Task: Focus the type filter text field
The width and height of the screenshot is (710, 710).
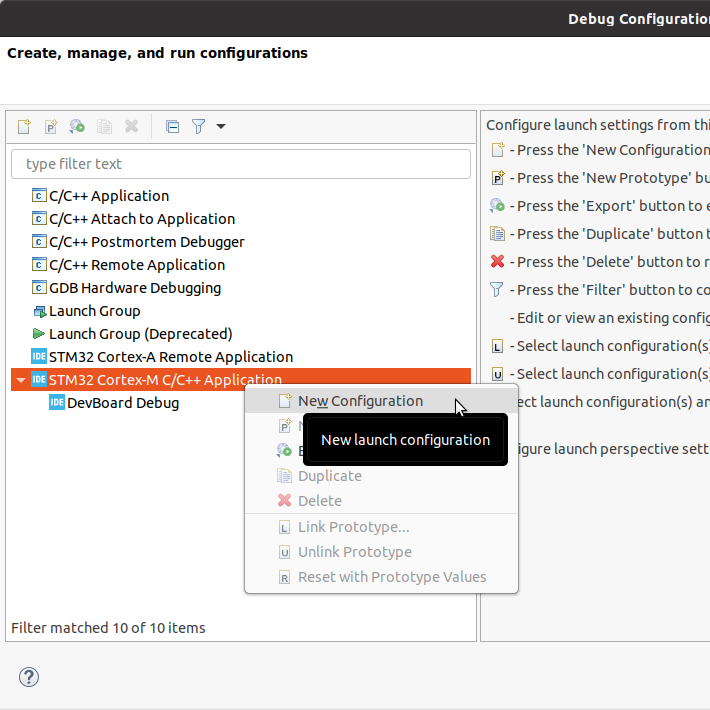Action: coord(240,164)
